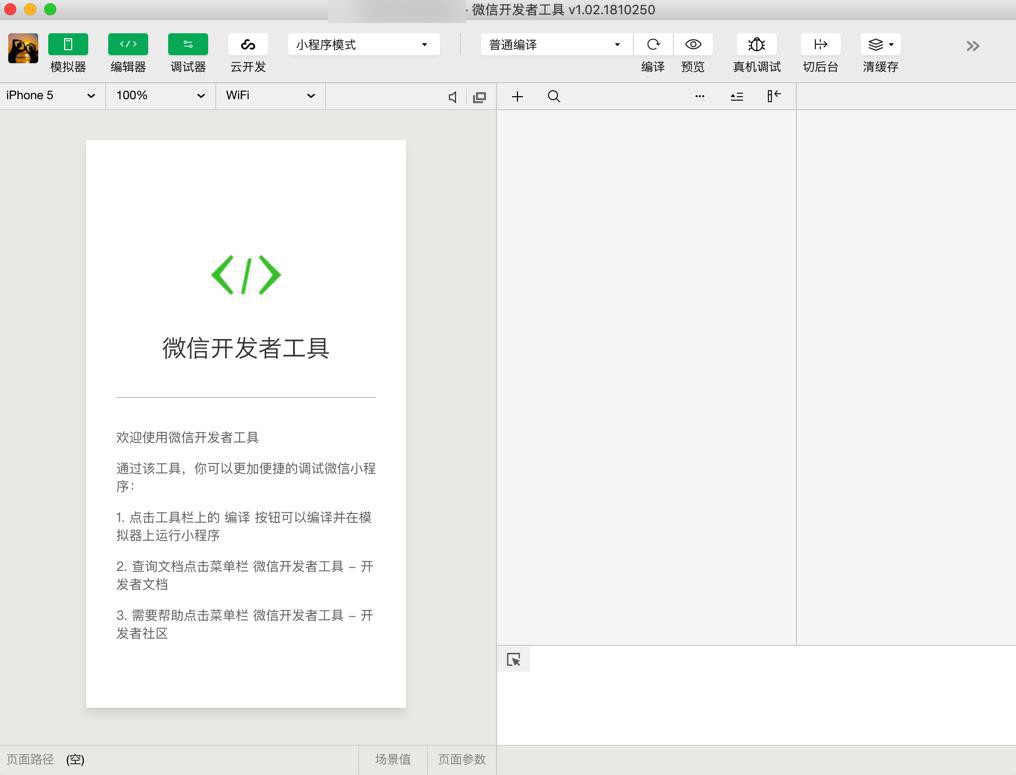Screen dimensions: 1016x775
Task: Hide the file tree sidebar
Action: tap(774, 96)
